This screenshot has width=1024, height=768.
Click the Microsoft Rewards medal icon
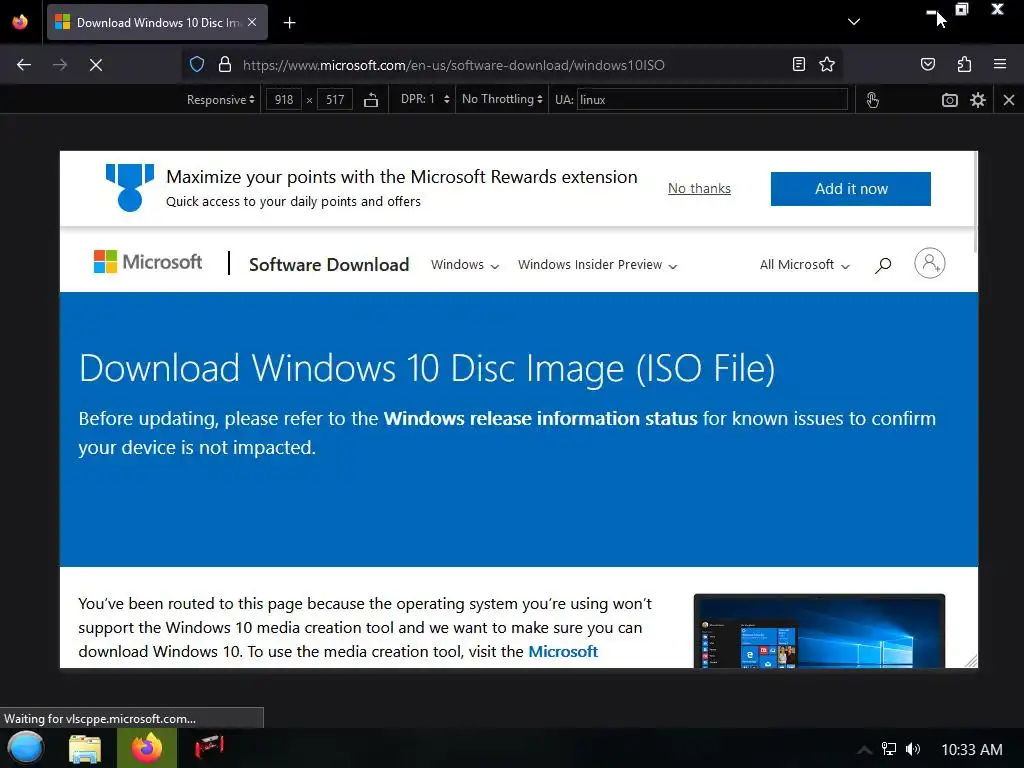click(x=130, y=187)
